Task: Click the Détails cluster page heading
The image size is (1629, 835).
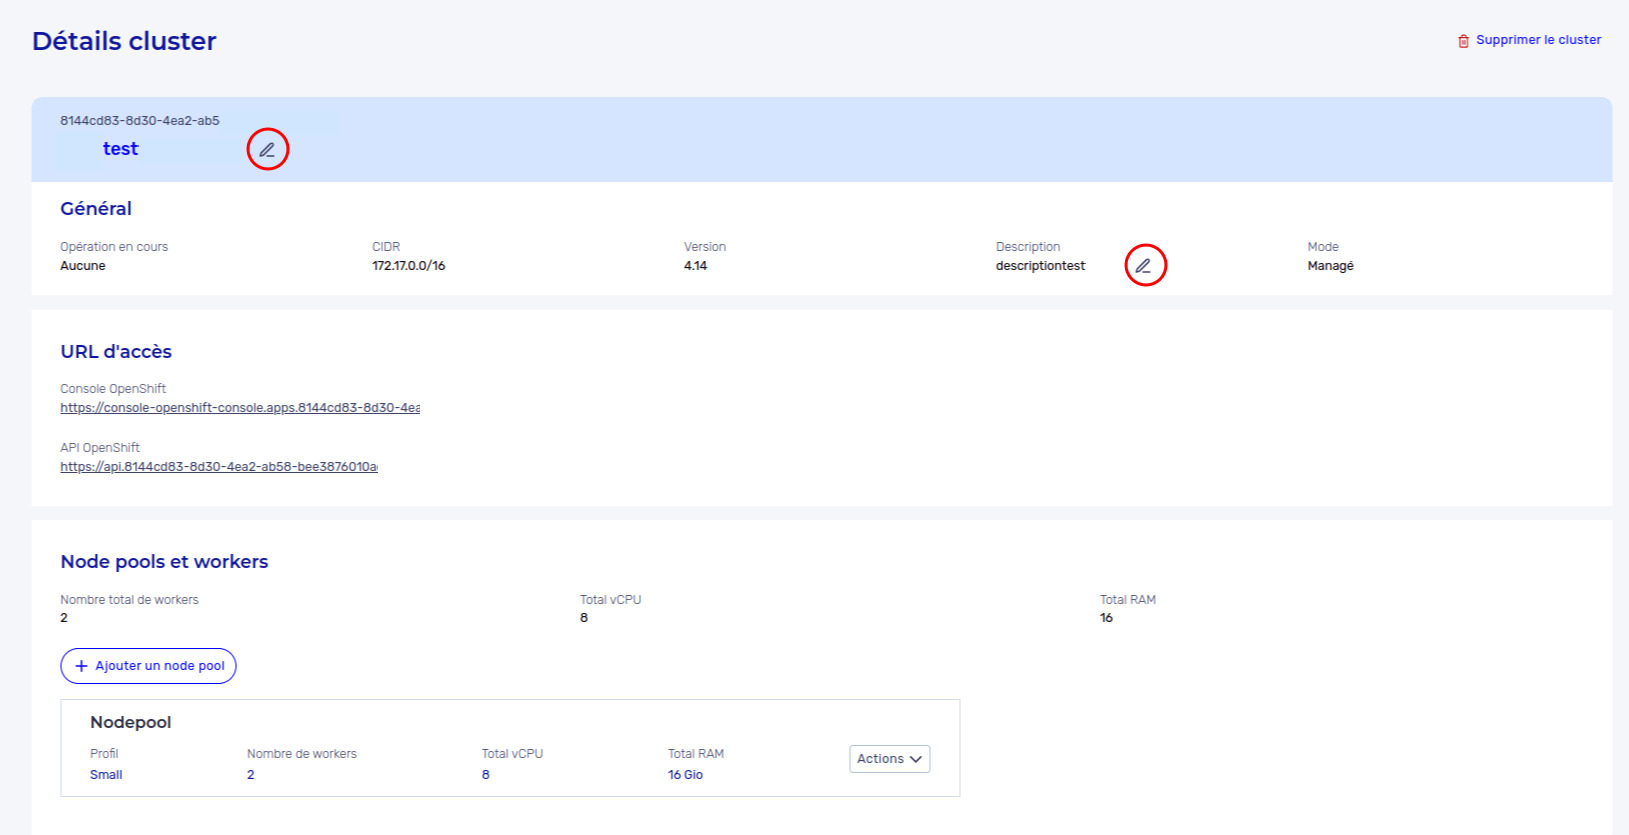Action: (x=124, y=41)
